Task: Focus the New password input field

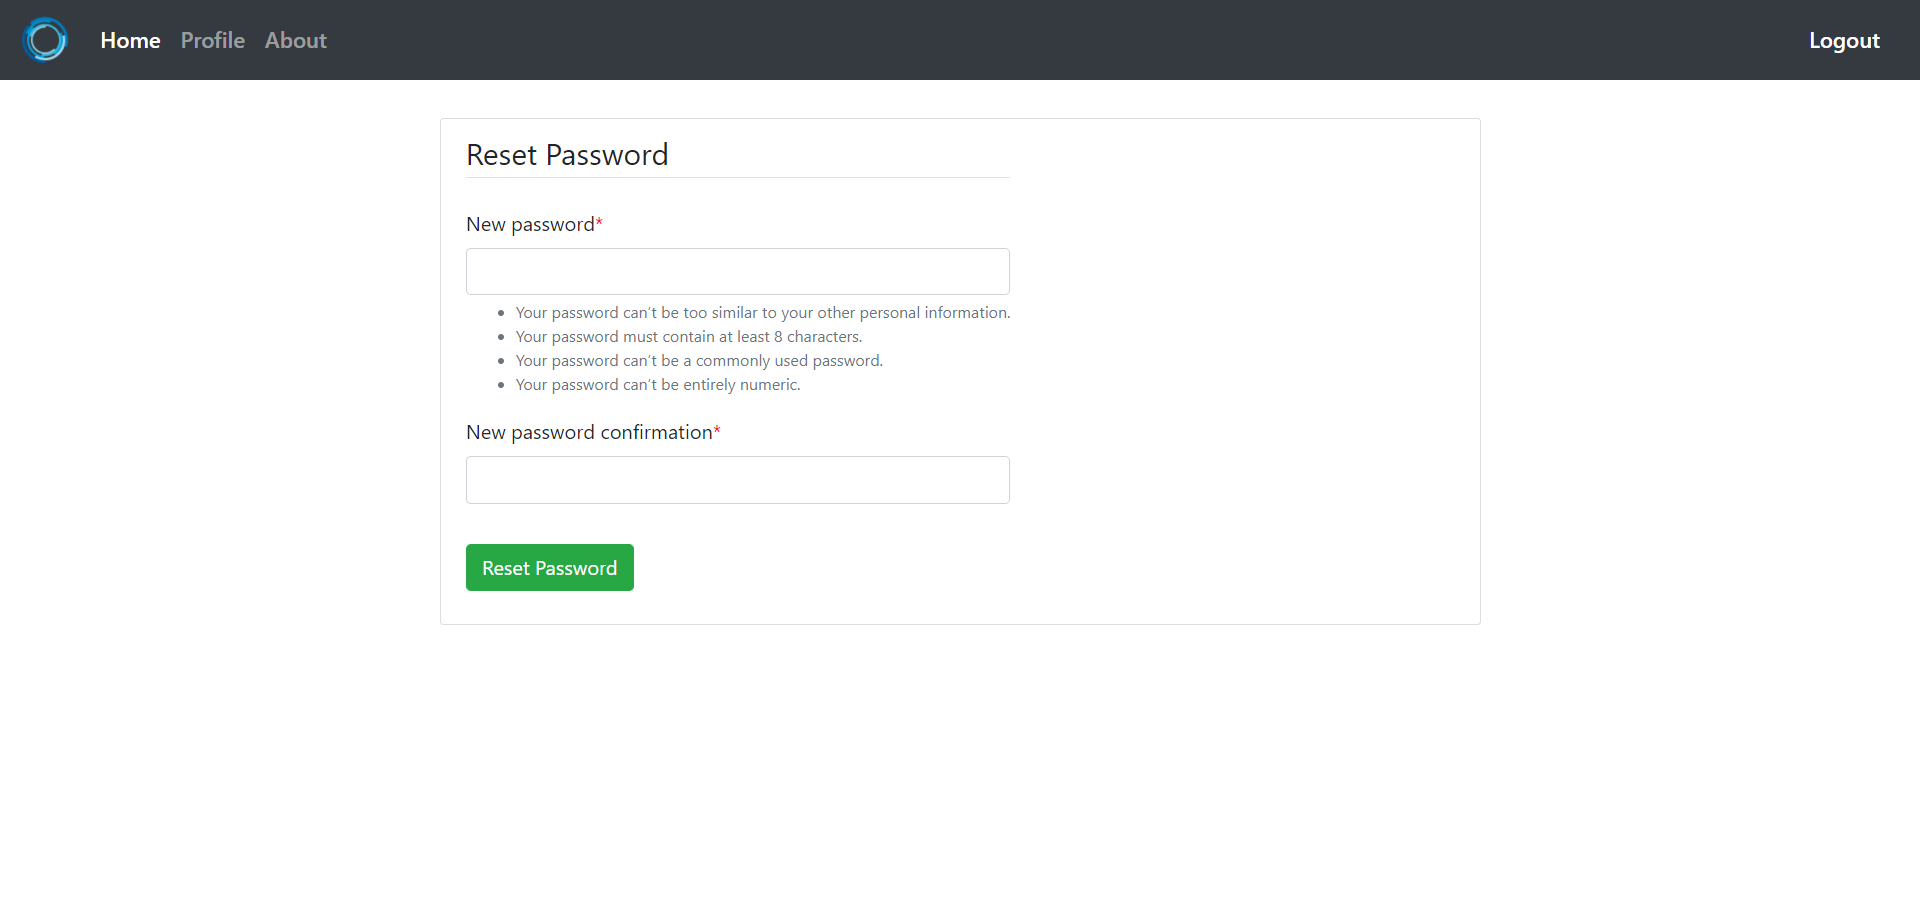Action: (x=738, y=271)
